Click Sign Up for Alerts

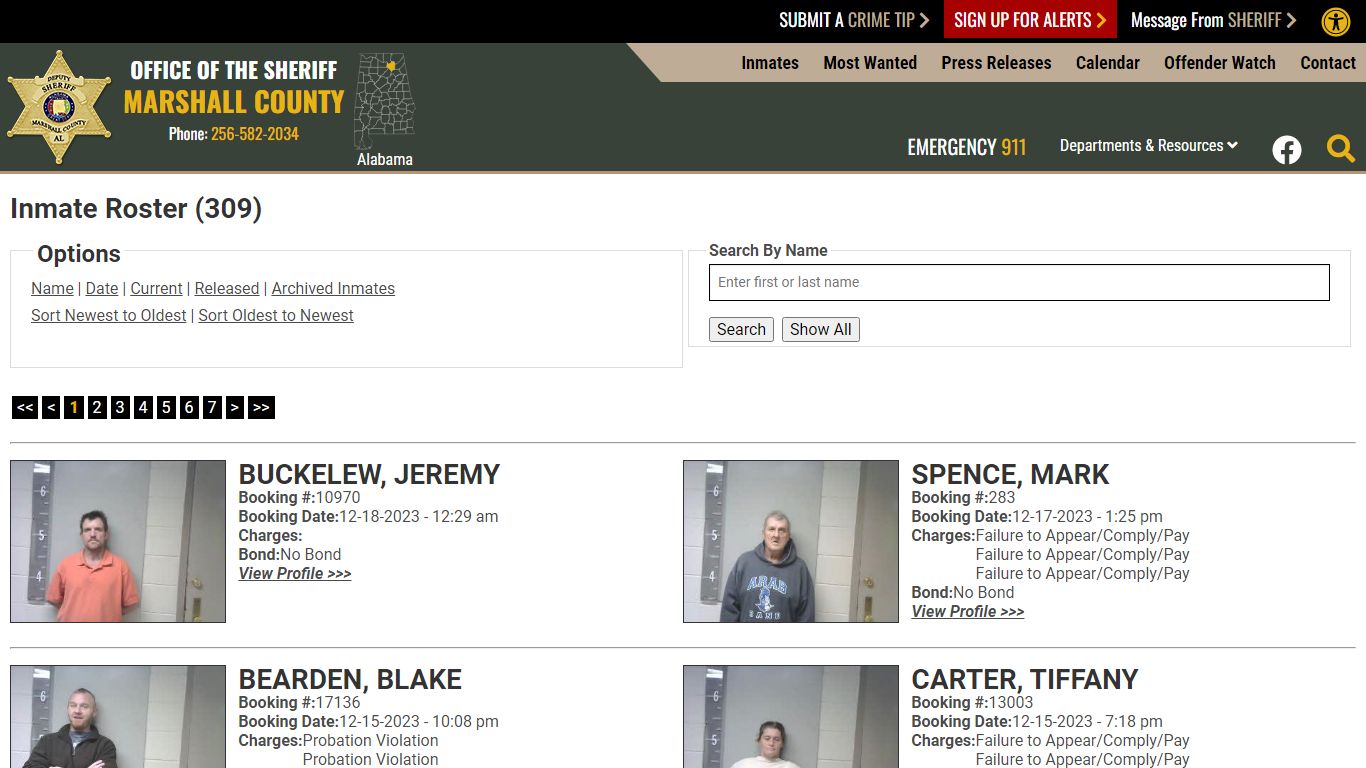tap(1030, 20)
